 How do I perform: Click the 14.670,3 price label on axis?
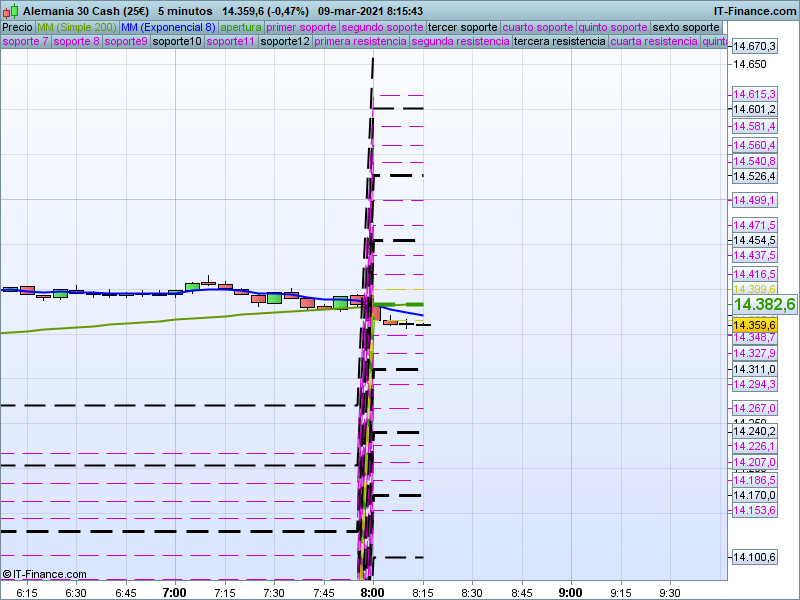tap(754, 47)
